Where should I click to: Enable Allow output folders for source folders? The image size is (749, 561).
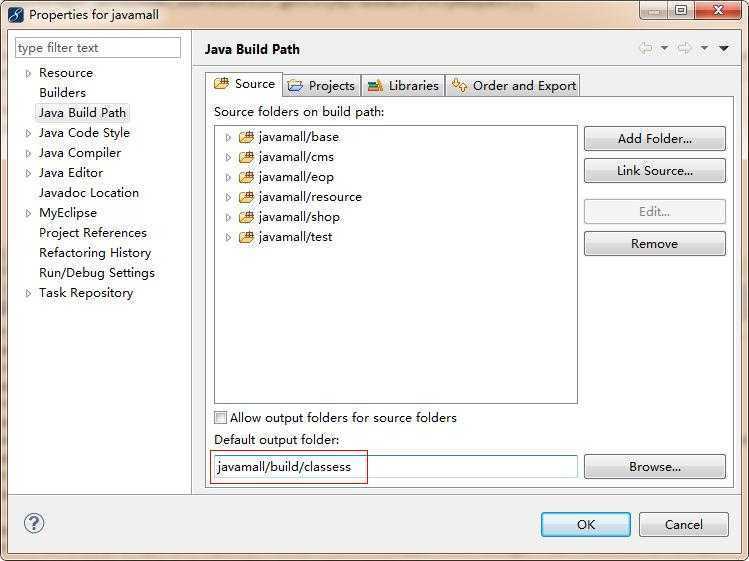point(220,418)
